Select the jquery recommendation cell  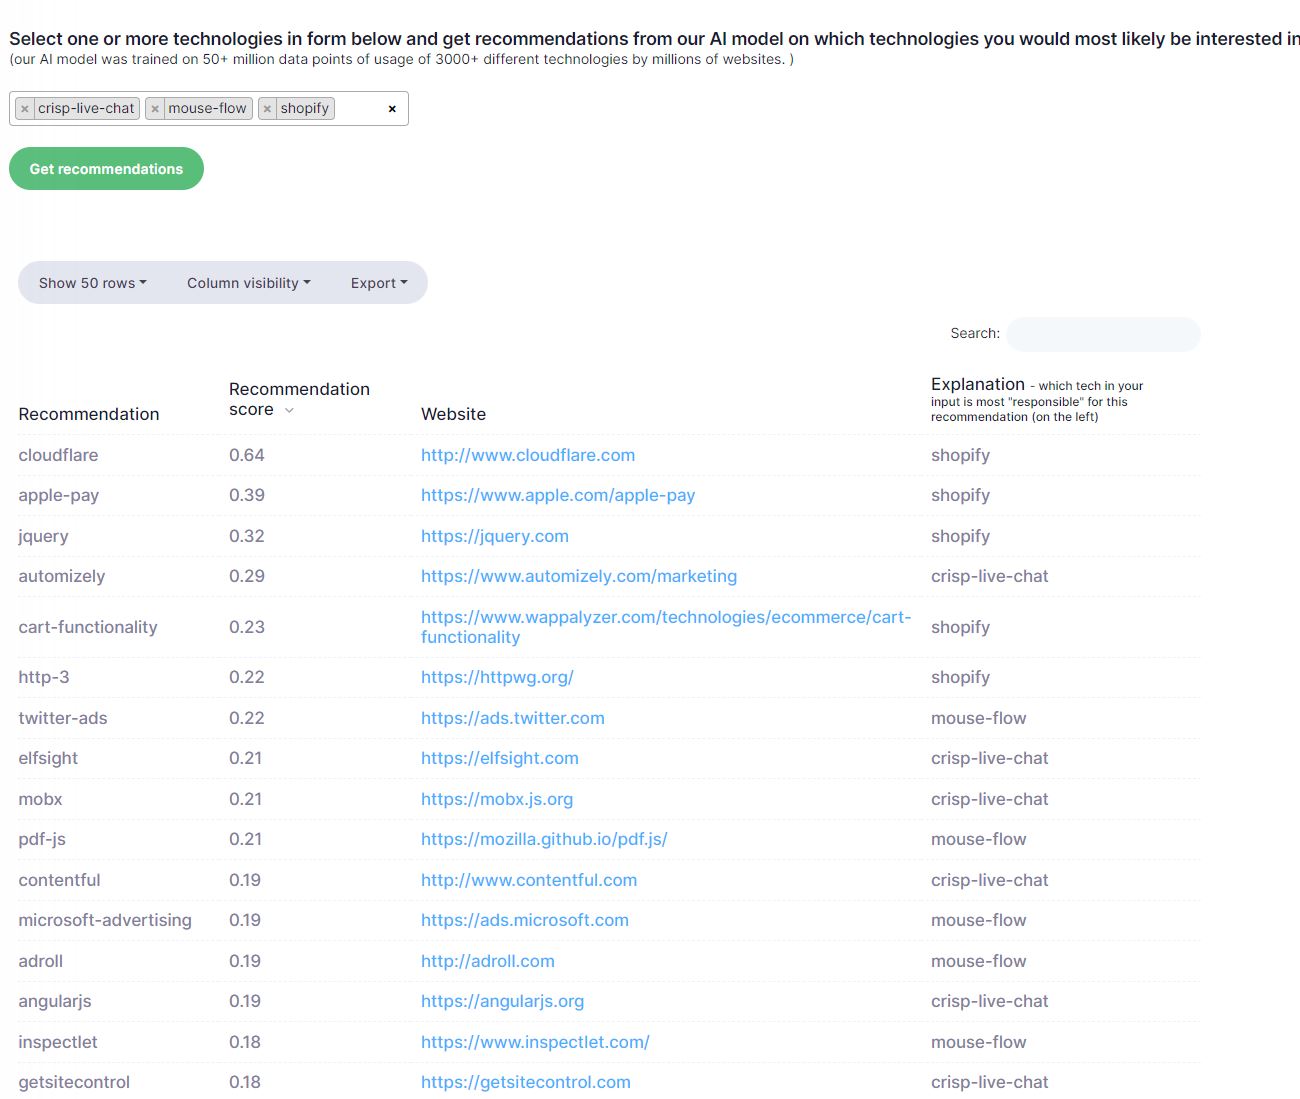43,536
